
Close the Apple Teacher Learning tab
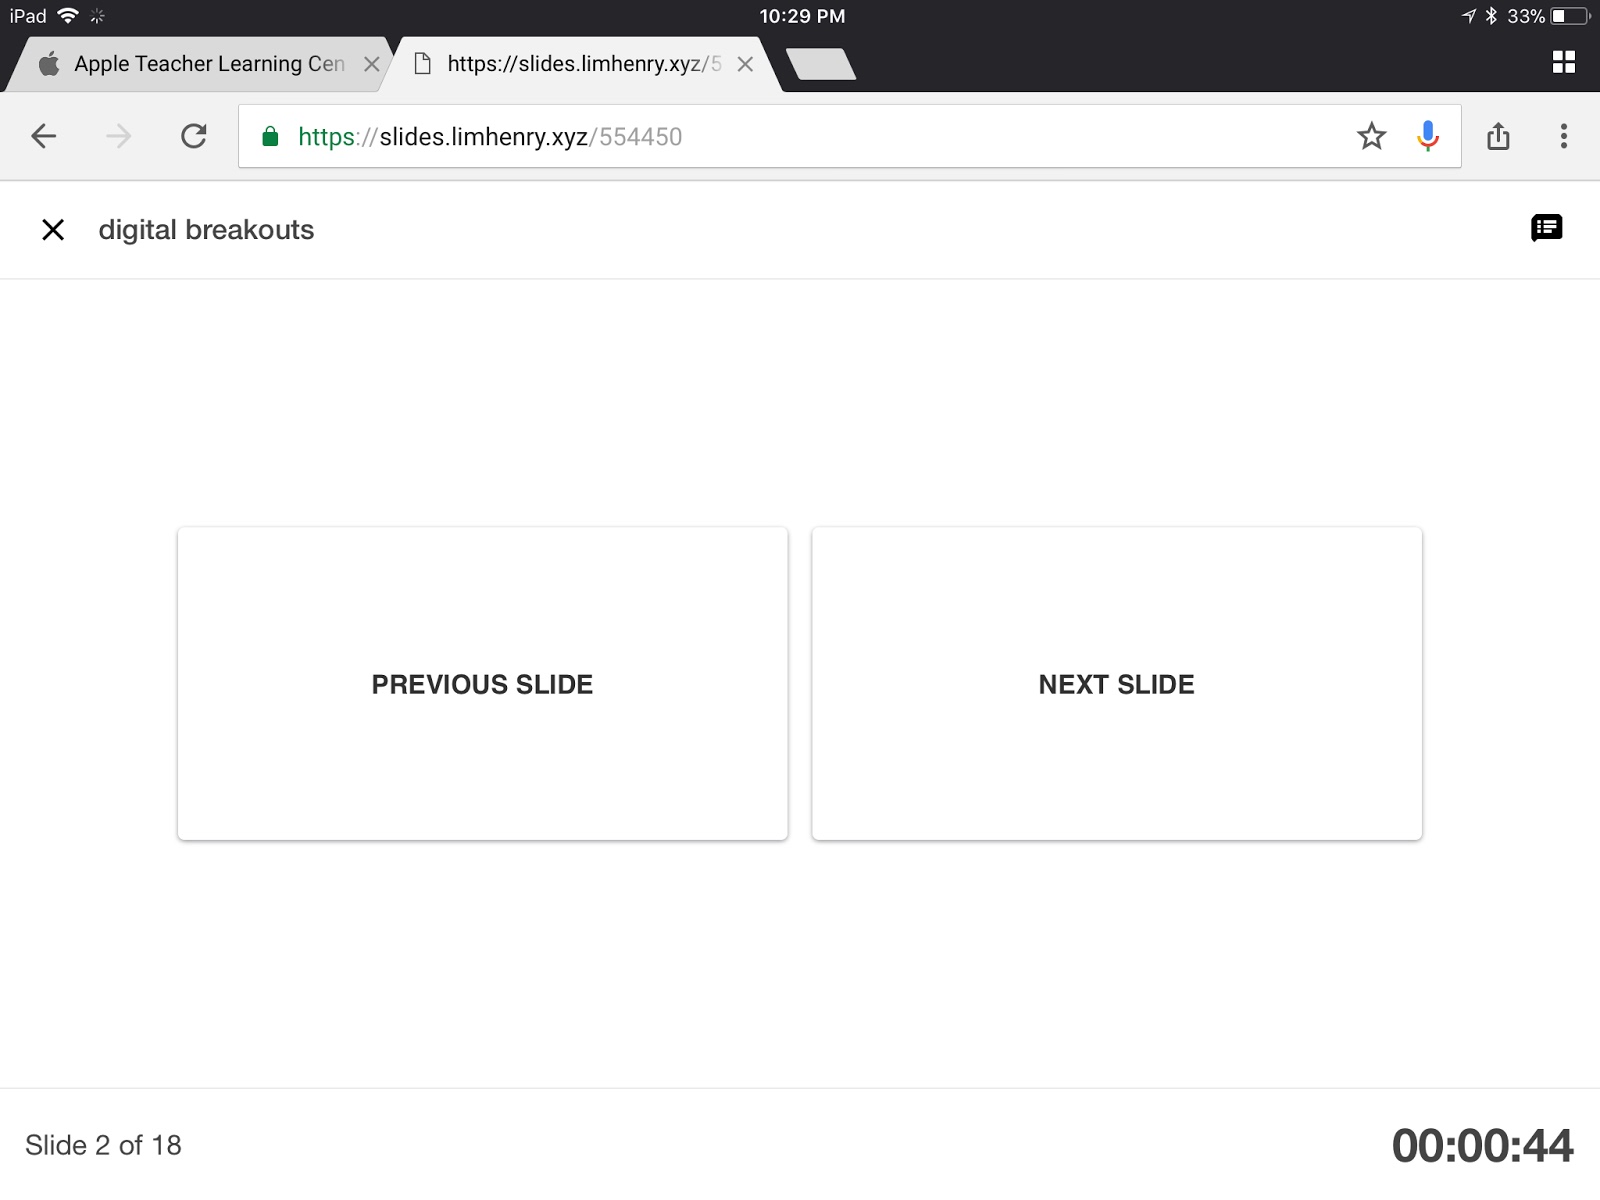coord(372,63)
